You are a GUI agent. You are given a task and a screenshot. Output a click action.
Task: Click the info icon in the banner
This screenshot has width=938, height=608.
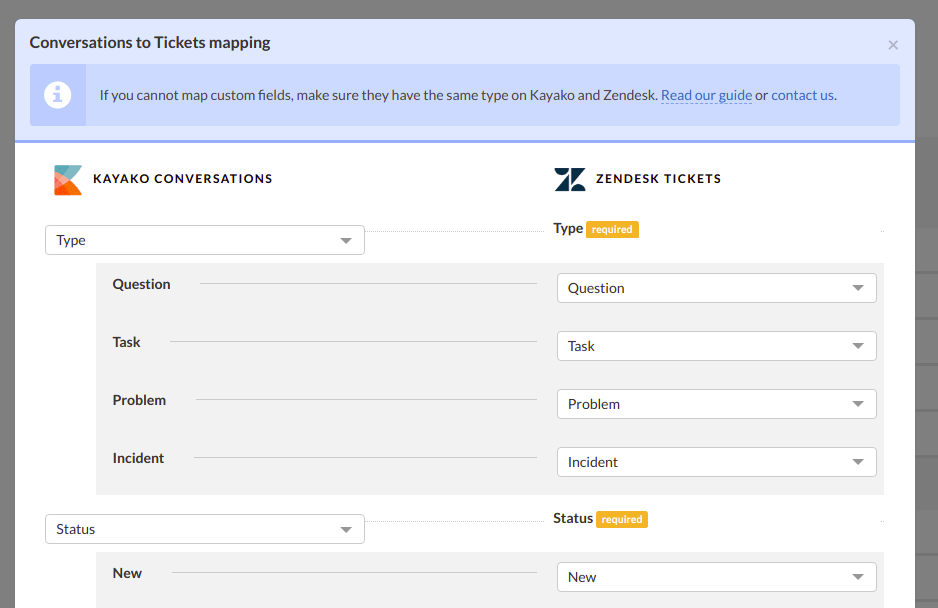(57, 95)
